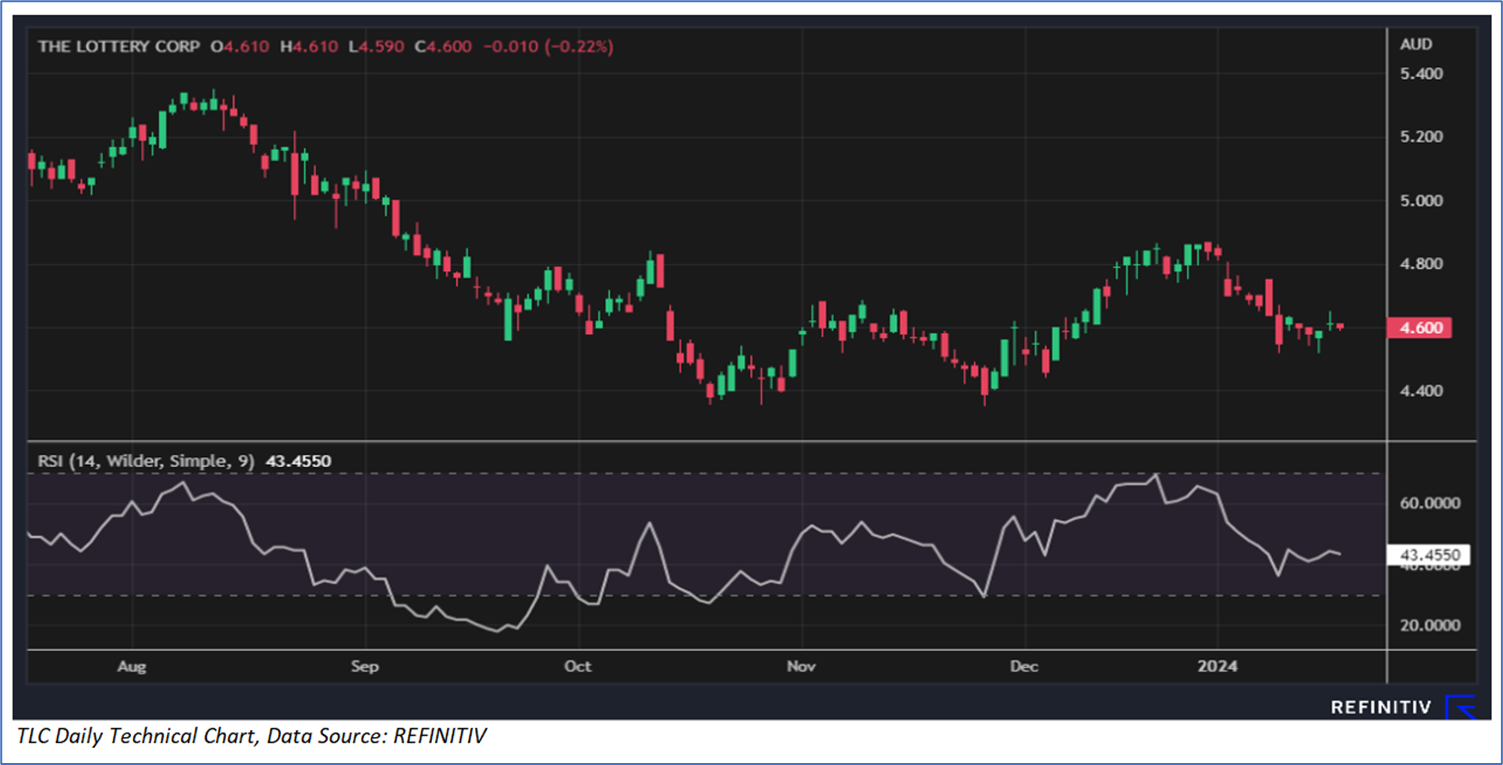The height and width of the screenshot is (765, 1503).
Task: Click the Aug label on time axis
Action: coord(132,666)
